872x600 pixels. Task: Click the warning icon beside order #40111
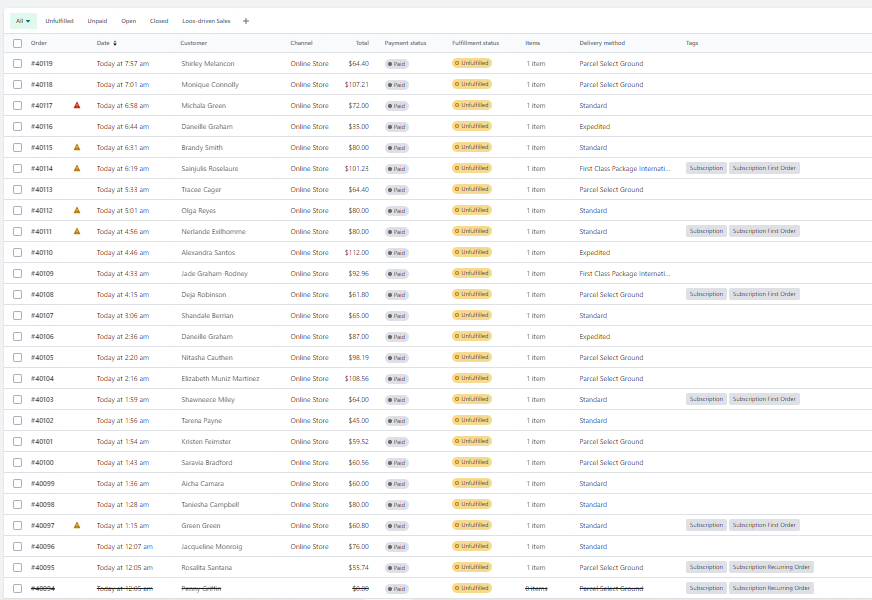77,231
